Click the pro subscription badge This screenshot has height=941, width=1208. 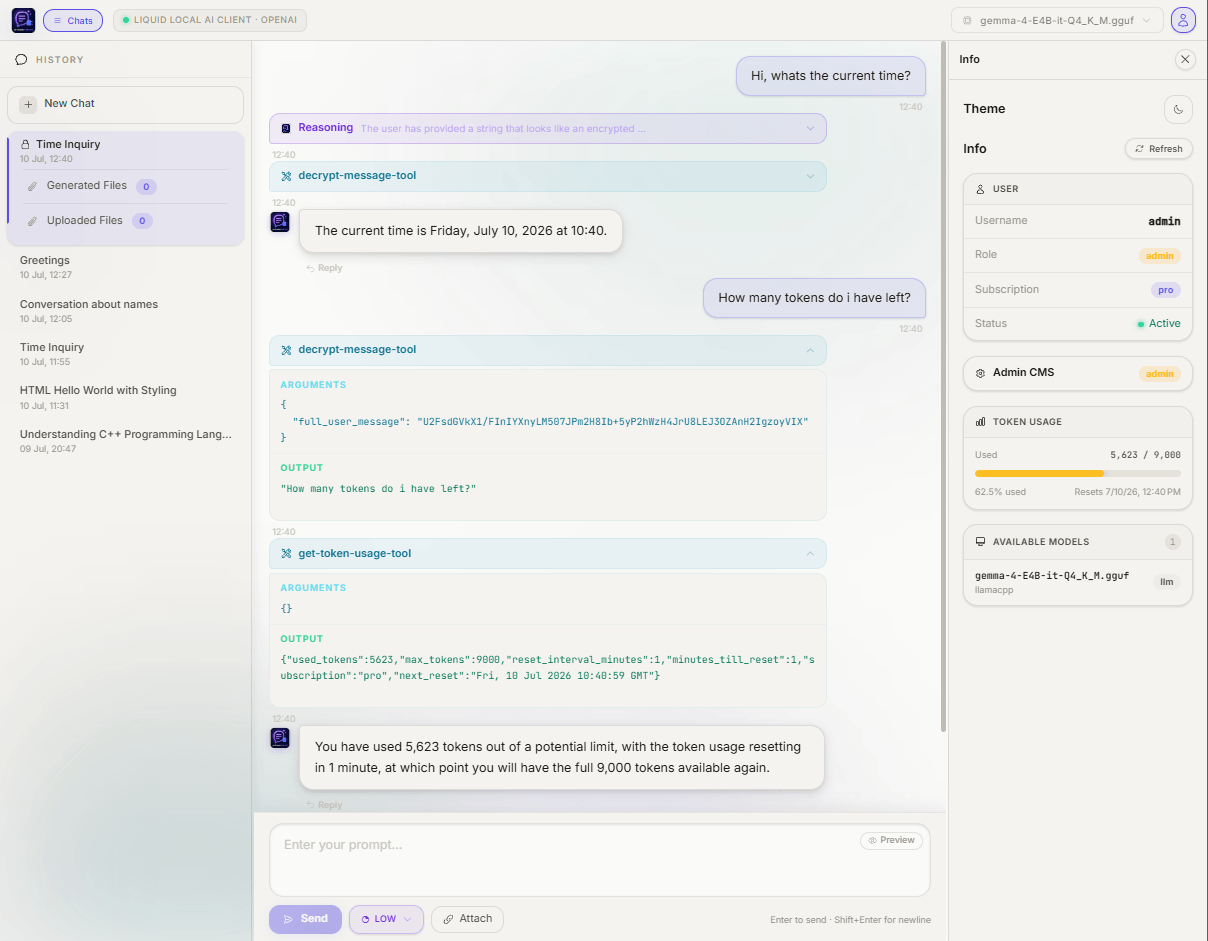[x=1166, y=290]
